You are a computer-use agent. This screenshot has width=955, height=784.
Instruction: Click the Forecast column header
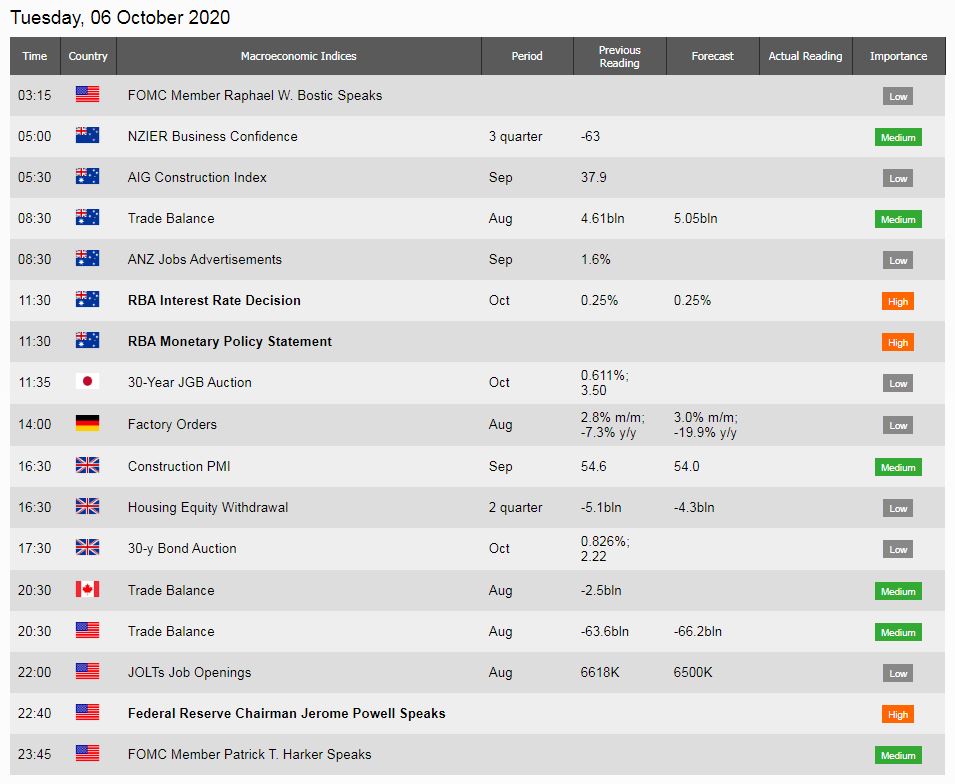click(713, 56)
